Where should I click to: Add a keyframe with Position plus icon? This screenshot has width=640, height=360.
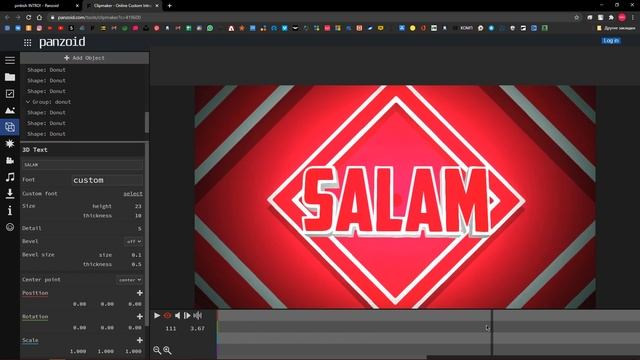point(140,293)
